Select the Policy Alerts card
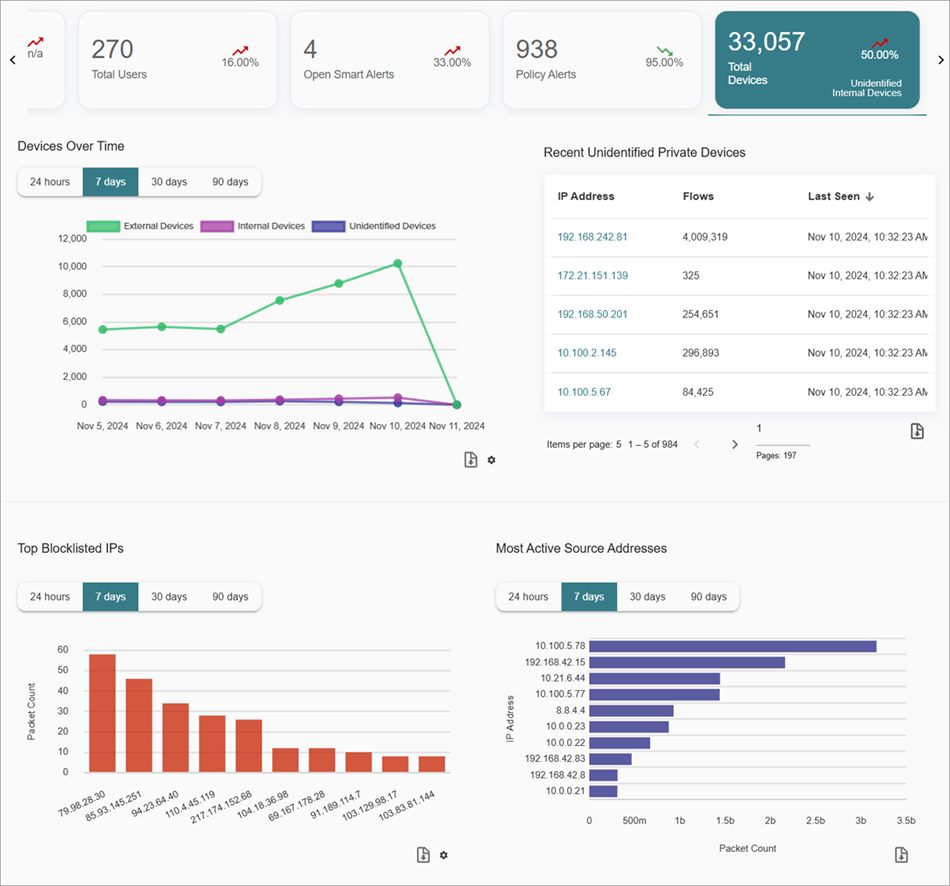The height and width of the screenshot is (886, 950). point(602,60)
